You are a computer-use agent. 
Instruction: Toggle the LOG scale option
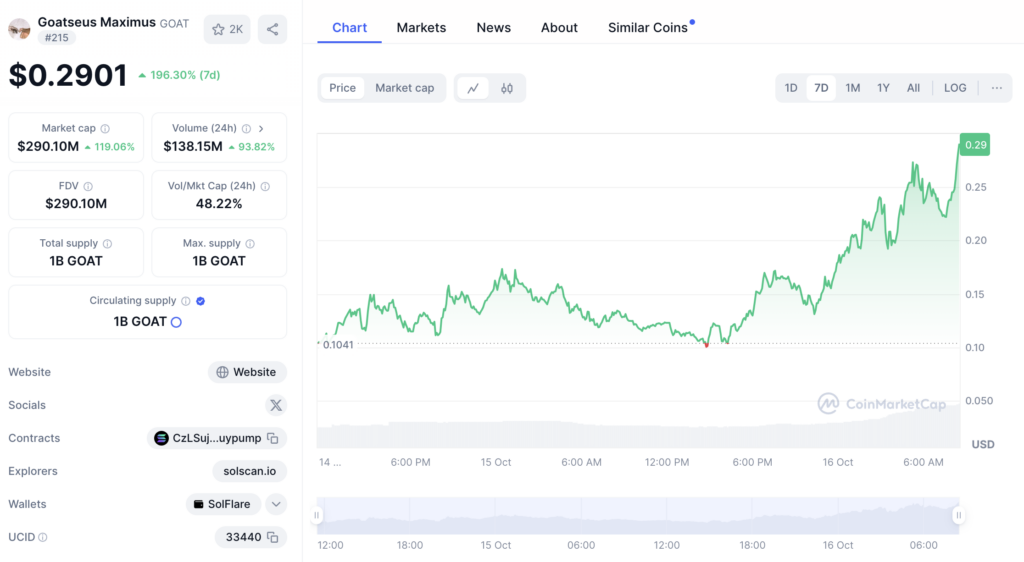(955, 88)
